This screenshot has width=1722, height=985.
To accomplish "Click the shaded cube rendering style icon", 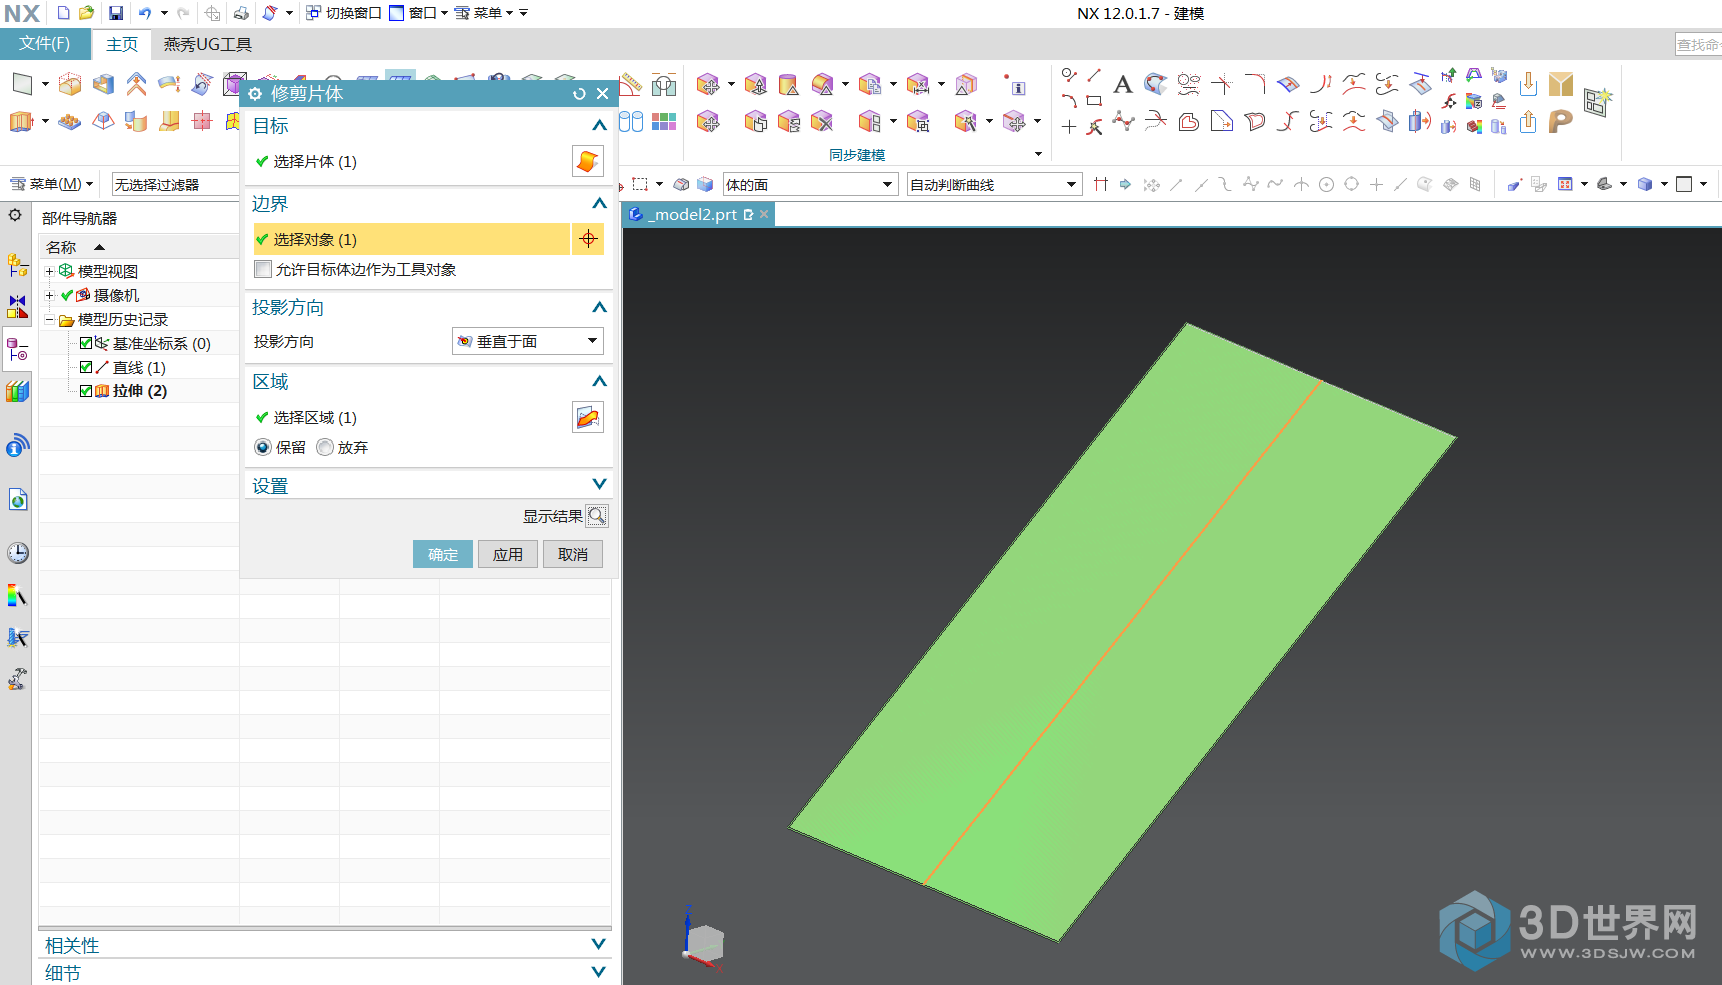I will tap(1645, 184).
